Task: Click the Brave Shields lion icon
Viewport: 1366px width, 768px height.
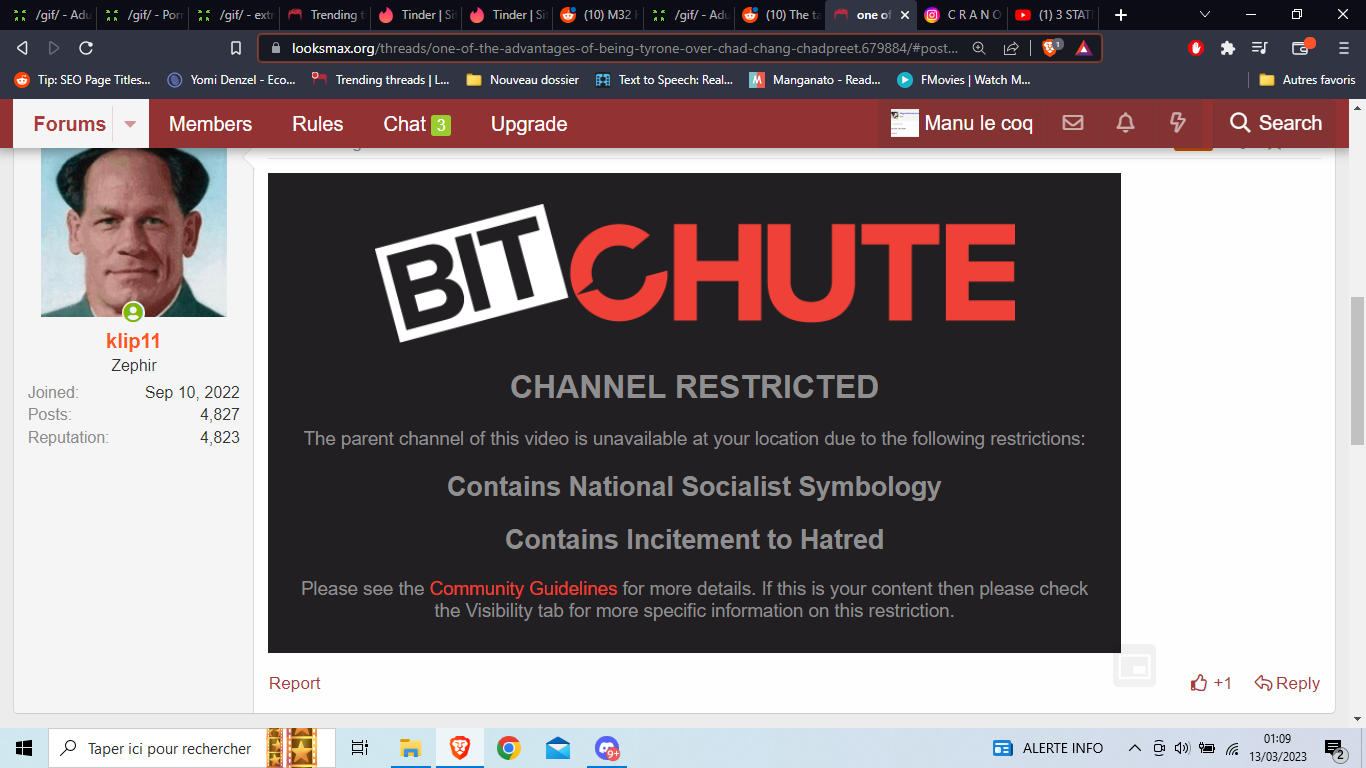Action: pyautogui.click(x=1050, y=48)
